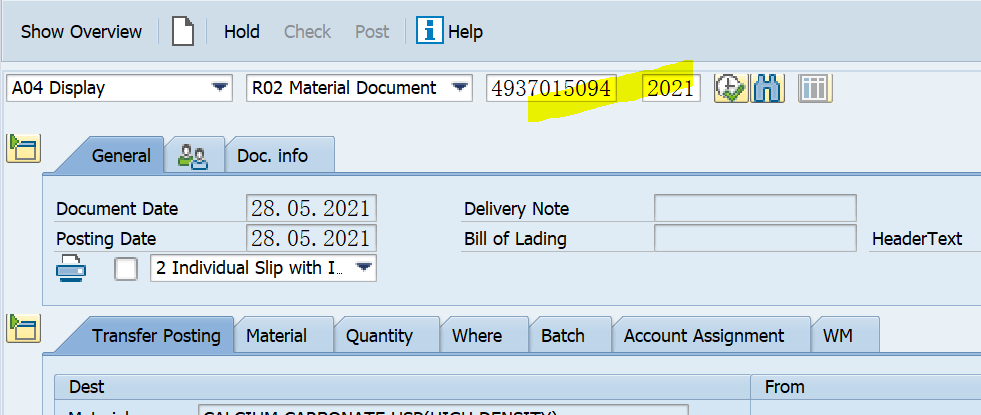Click Show Overview button
981x415 pixels.
coord(81,31)
